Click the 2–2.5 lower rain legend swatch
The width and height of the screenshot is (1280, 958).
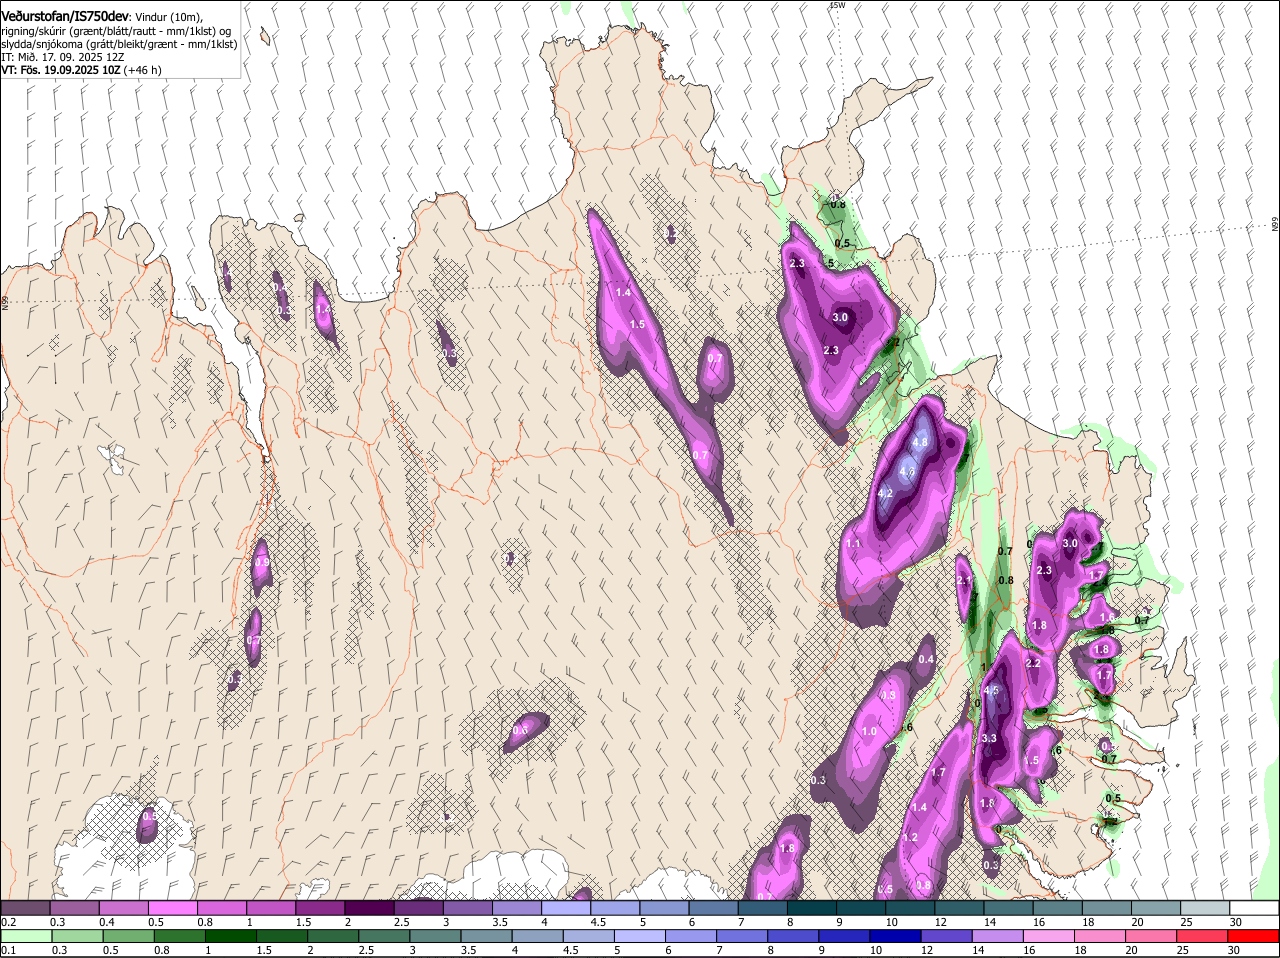coord(333,936)
